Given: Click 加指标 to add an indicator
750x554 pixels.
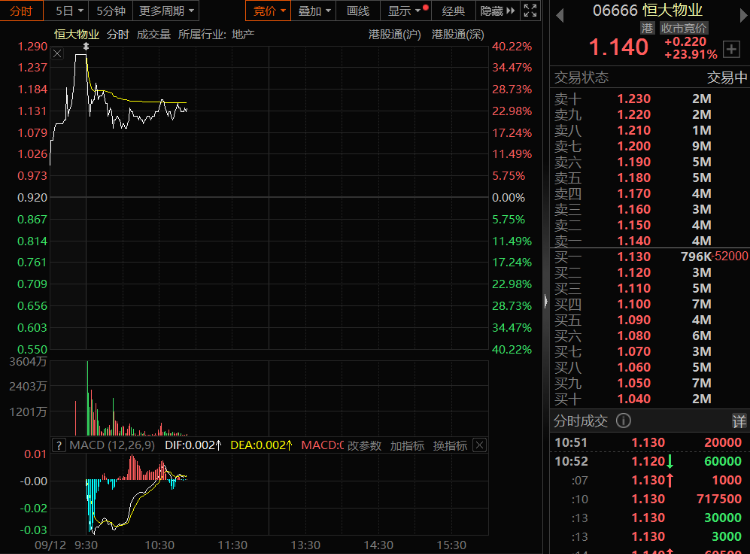Looking at the screenshot, I should coord(407,446).
